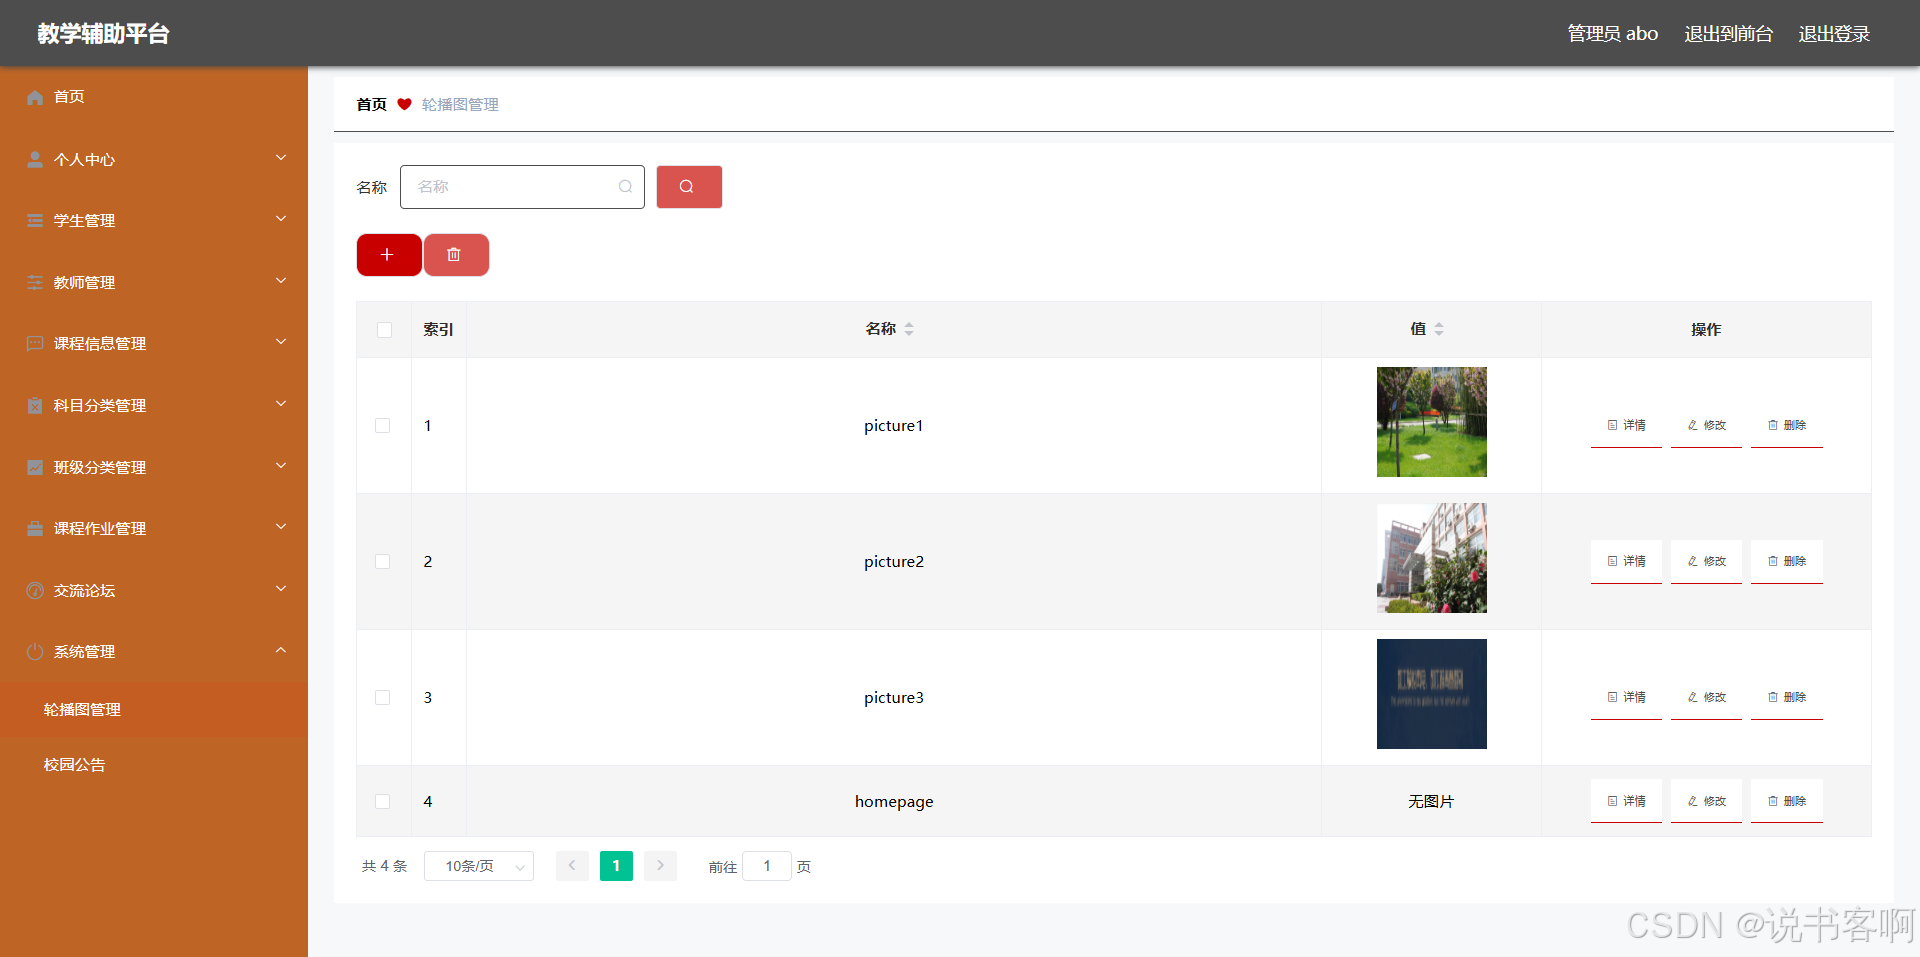Check the box for picture2 row
Viewport: 1920px width, 957px height.
point(382,562)
